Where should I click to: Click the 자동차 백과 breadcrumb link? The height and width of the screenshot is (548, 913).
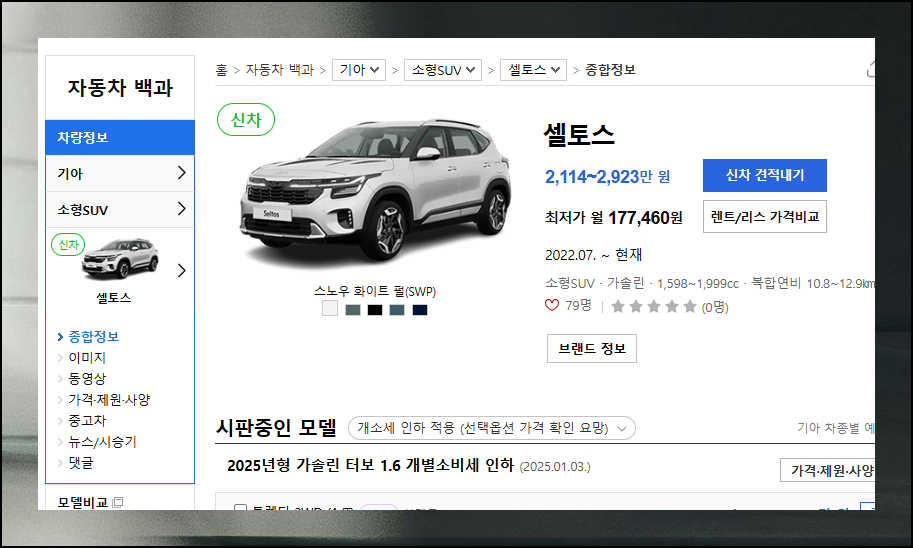[279, 70]
